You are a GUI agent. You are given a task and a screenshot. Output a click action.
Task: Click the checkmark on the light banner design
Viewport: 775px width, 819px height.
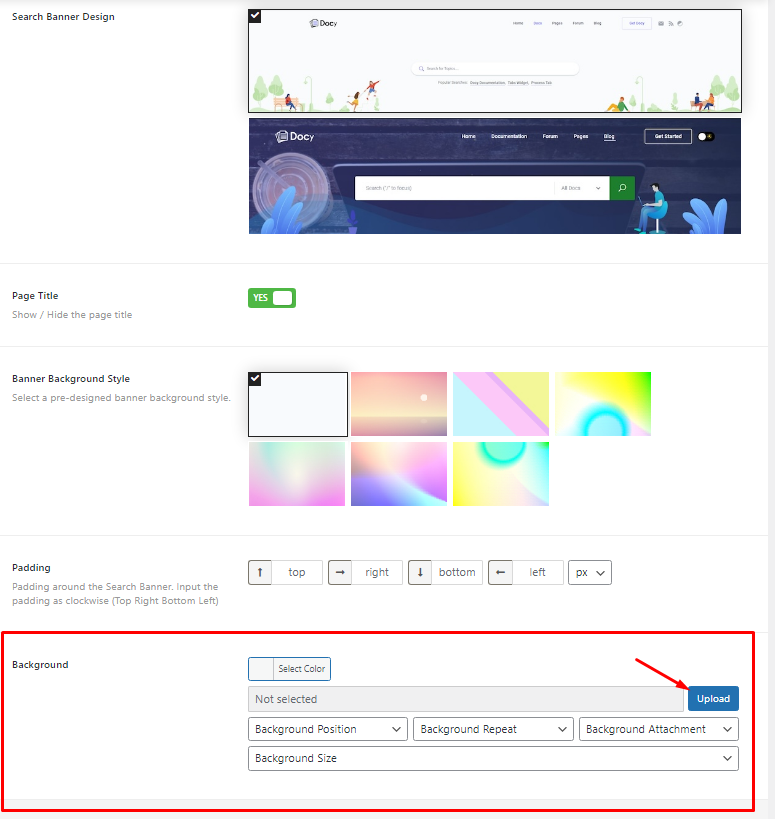(x=255, y=16)
